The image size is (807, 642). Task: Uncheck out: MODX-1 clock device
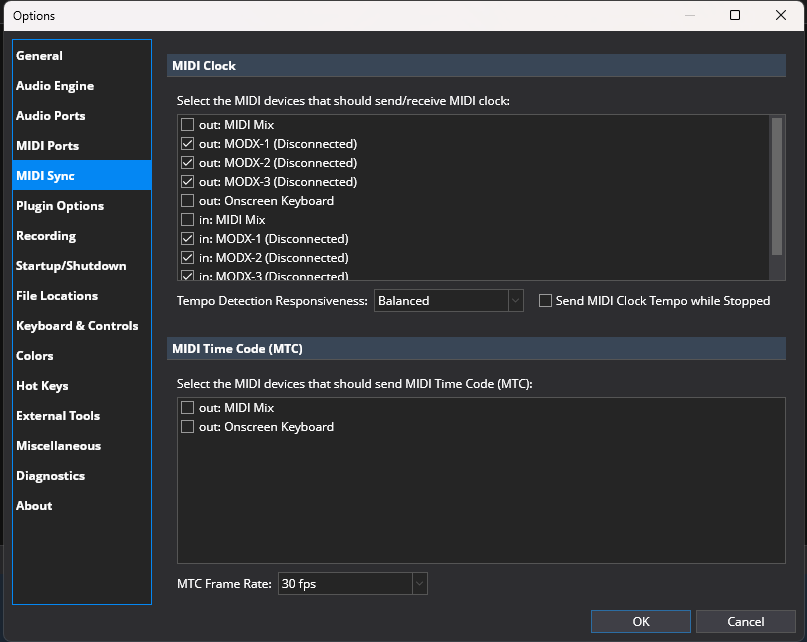pos(187,144)
